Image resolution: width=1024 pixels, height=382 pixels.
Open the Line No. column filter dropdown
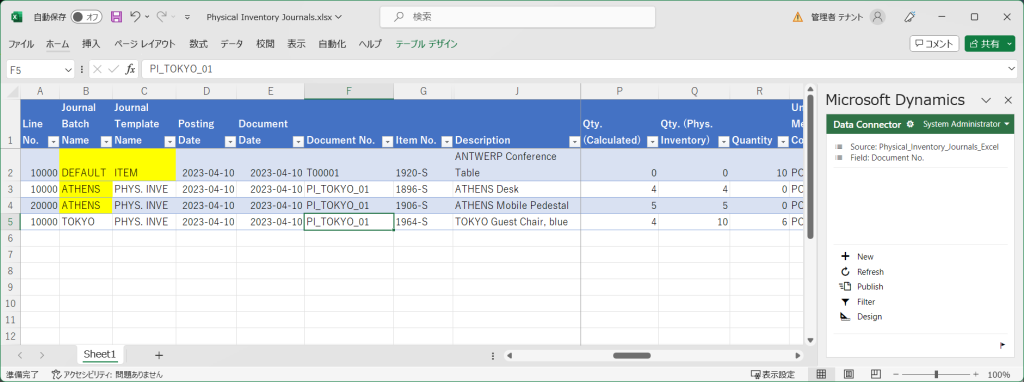[54, 141]
